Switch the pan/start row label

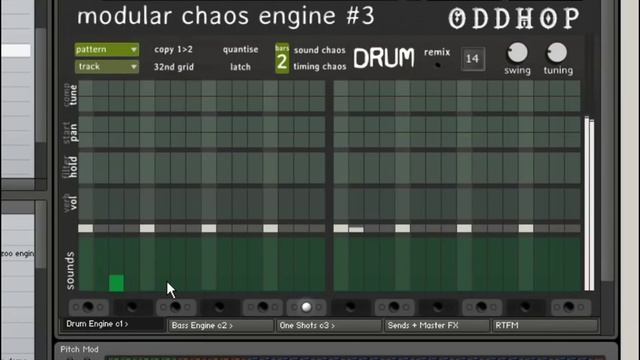click(71, 133)
